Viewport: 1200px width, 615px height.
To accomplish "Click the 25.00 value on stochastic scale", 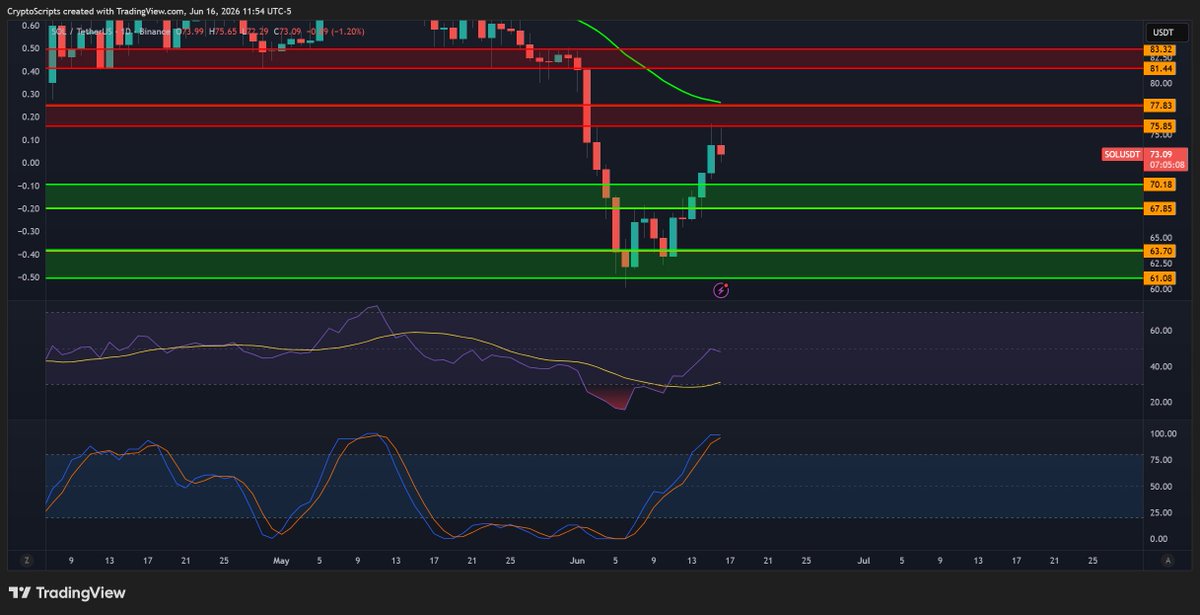I will [x=1161, y=513].
